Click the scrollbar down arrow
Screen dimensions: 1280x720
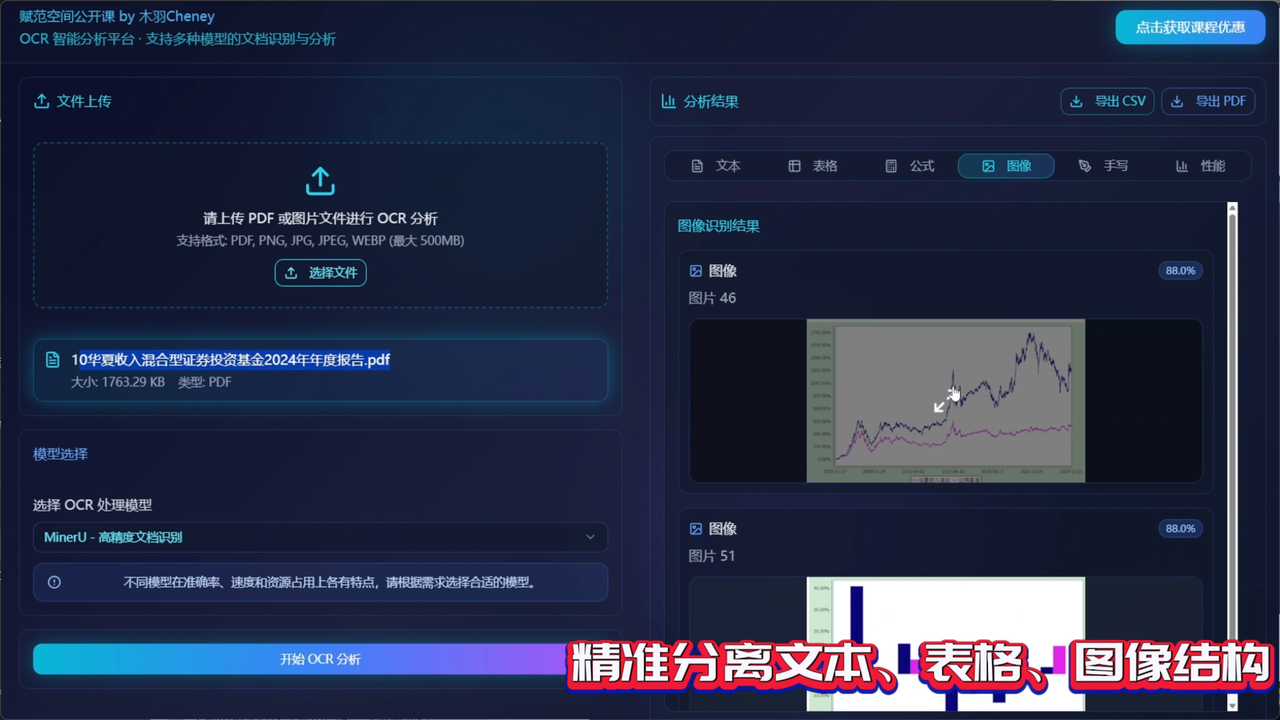click(1232, 705)
